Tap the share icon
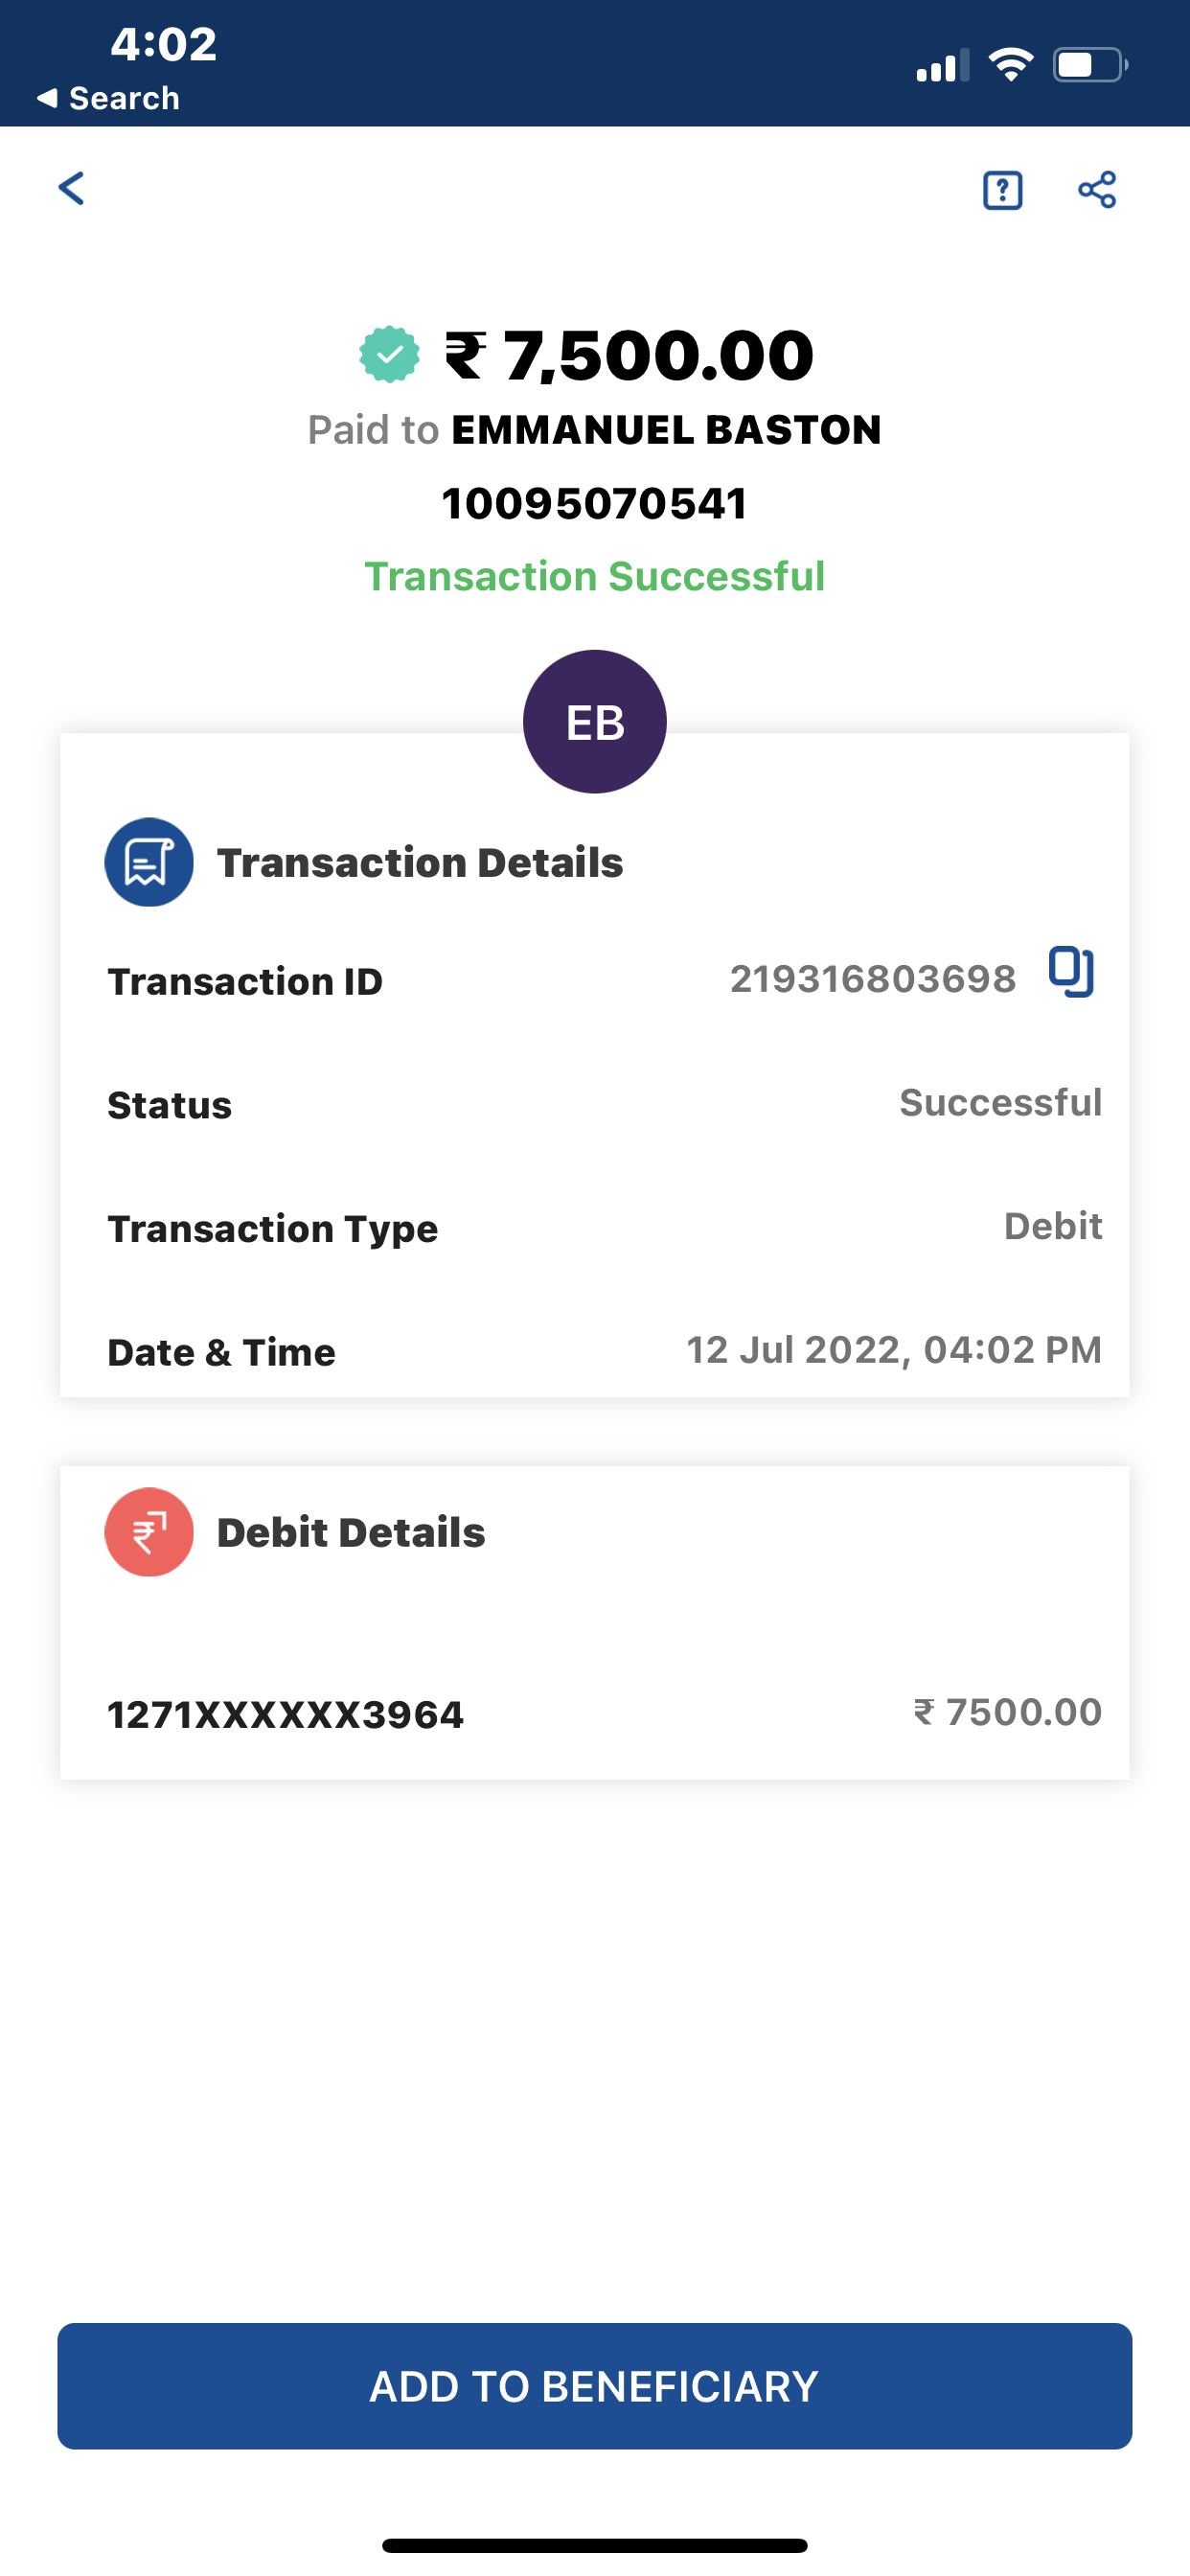This screenshot has height=2576, width=1190. (x=1097, y=190)
